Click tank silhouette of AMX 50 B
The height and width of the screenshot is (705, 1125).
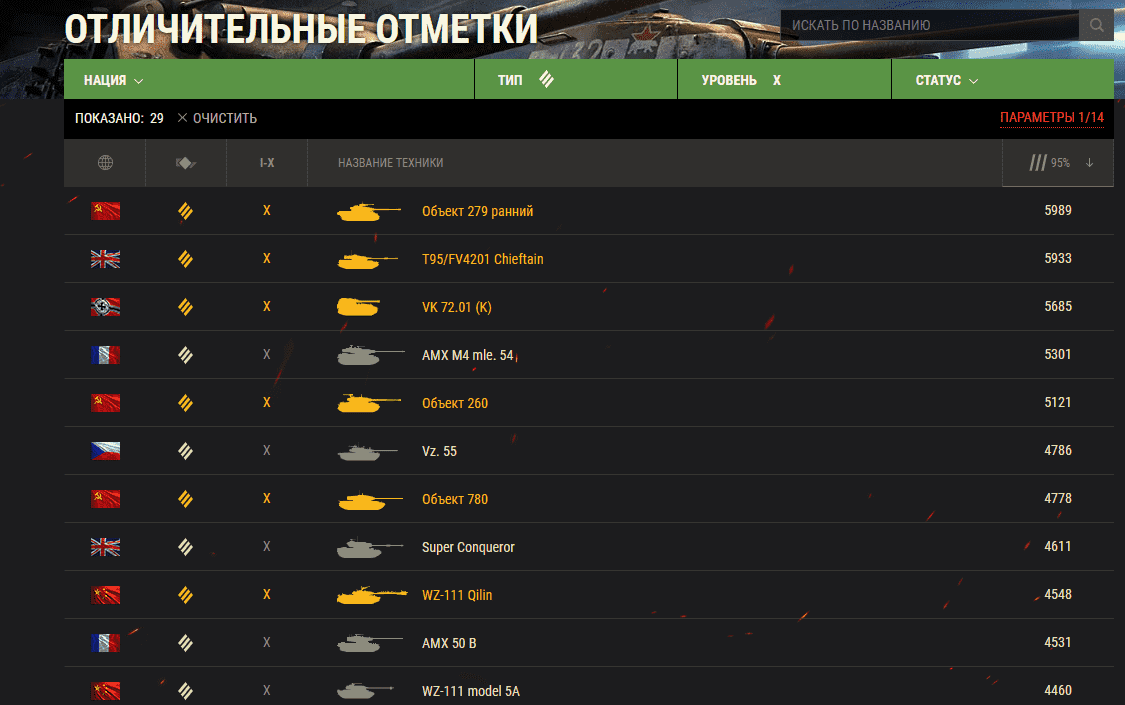[x=369, y=643]
